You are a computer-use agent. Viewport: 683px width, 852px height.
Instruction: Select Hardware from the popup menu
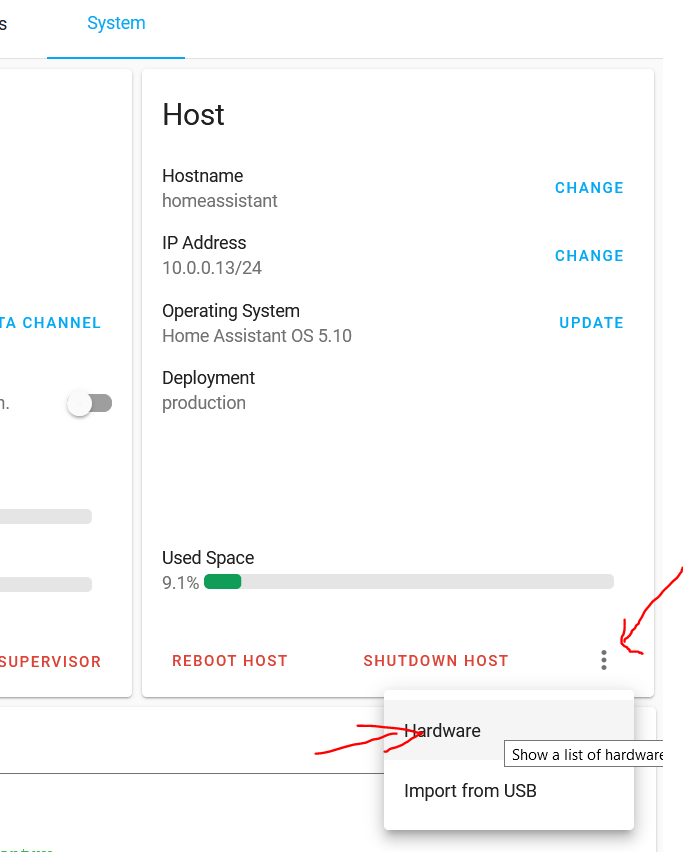click(x=442, y=731)
